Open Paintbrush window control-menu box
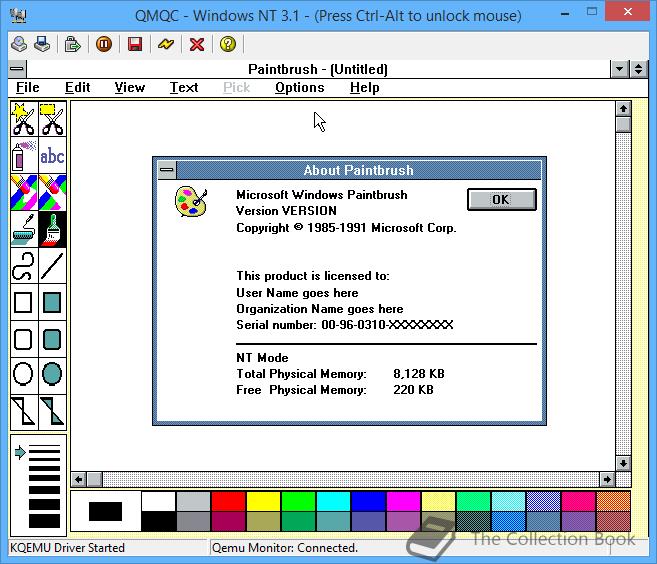The height and width of the screenshot is (564, 657). 17,69
